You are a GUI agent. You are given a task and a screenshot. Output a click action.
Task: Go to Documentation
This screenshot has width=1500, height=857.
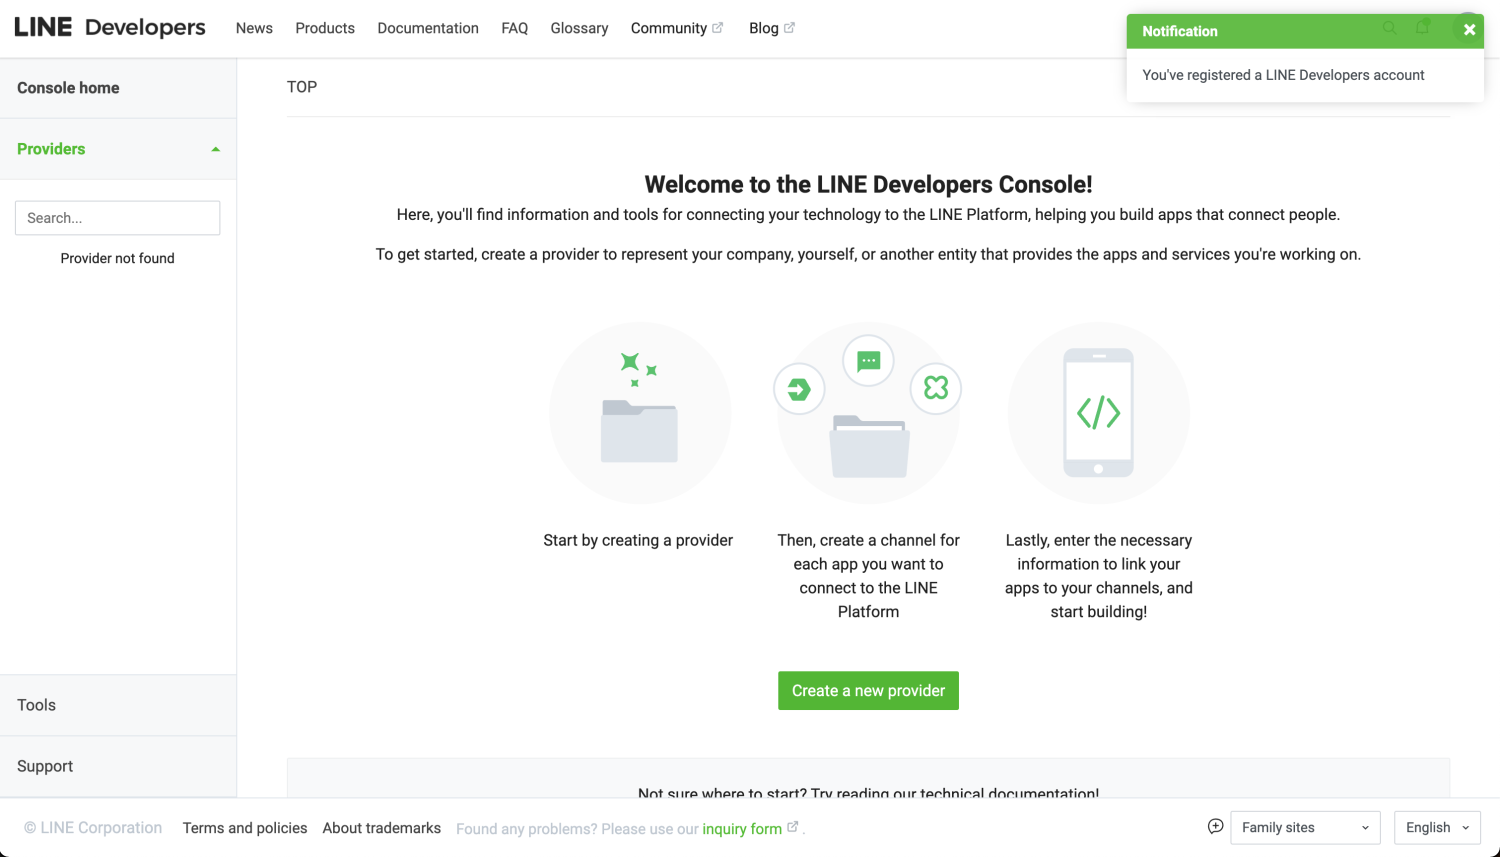pyautogui.click(x=428, y=28)
